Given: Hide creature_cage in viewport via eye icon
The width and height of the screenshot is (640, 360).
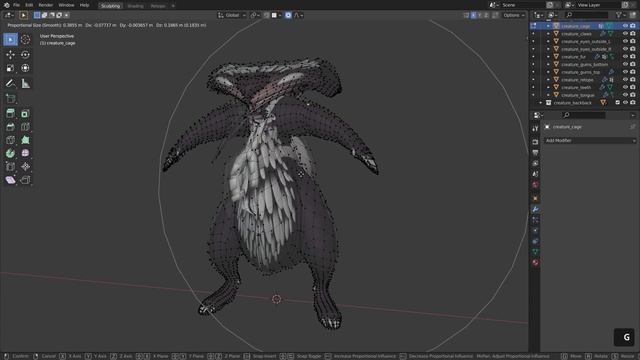Looking at the screenshot, I should point(625,26).
